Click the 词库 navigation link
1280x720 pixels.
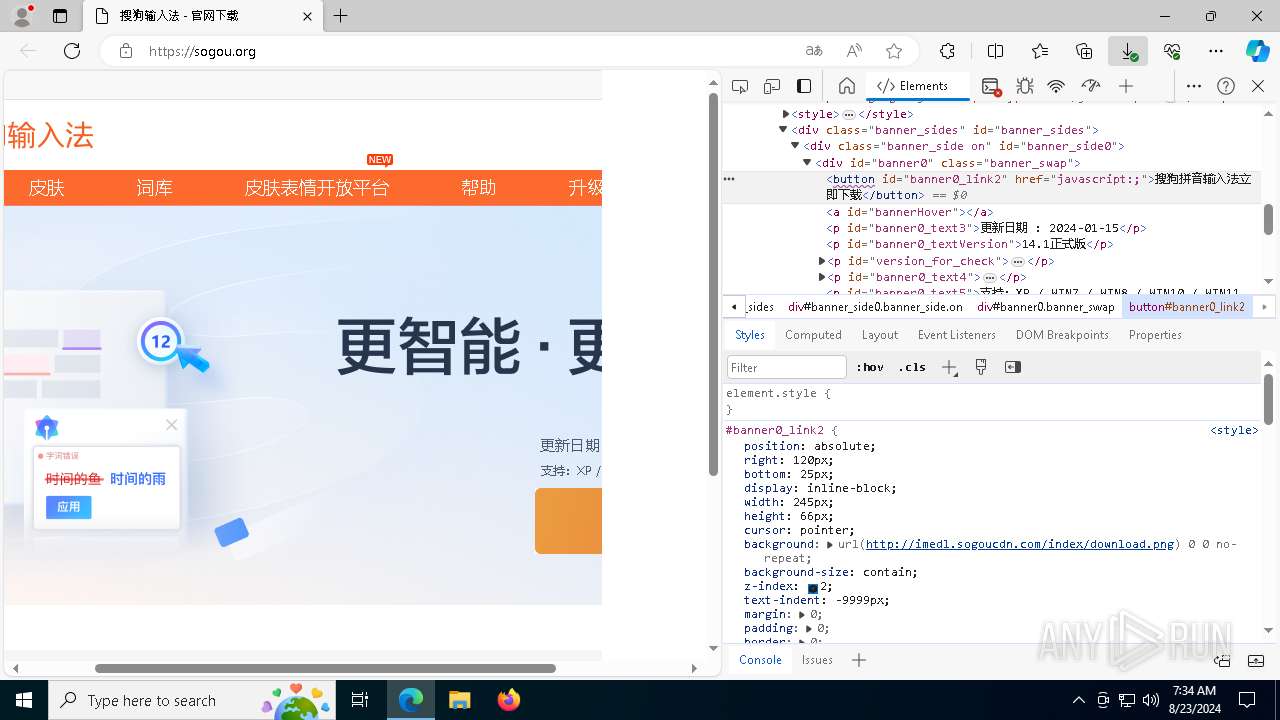click(154, 188)
